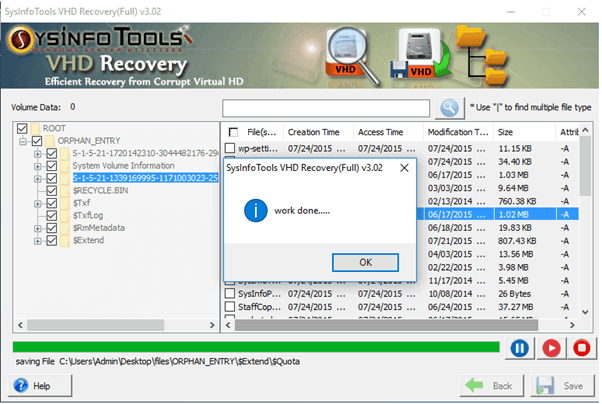Click the 26 Bytes size cell
Image resolution: width=602 pixels, height=404 pixels.
514,294
